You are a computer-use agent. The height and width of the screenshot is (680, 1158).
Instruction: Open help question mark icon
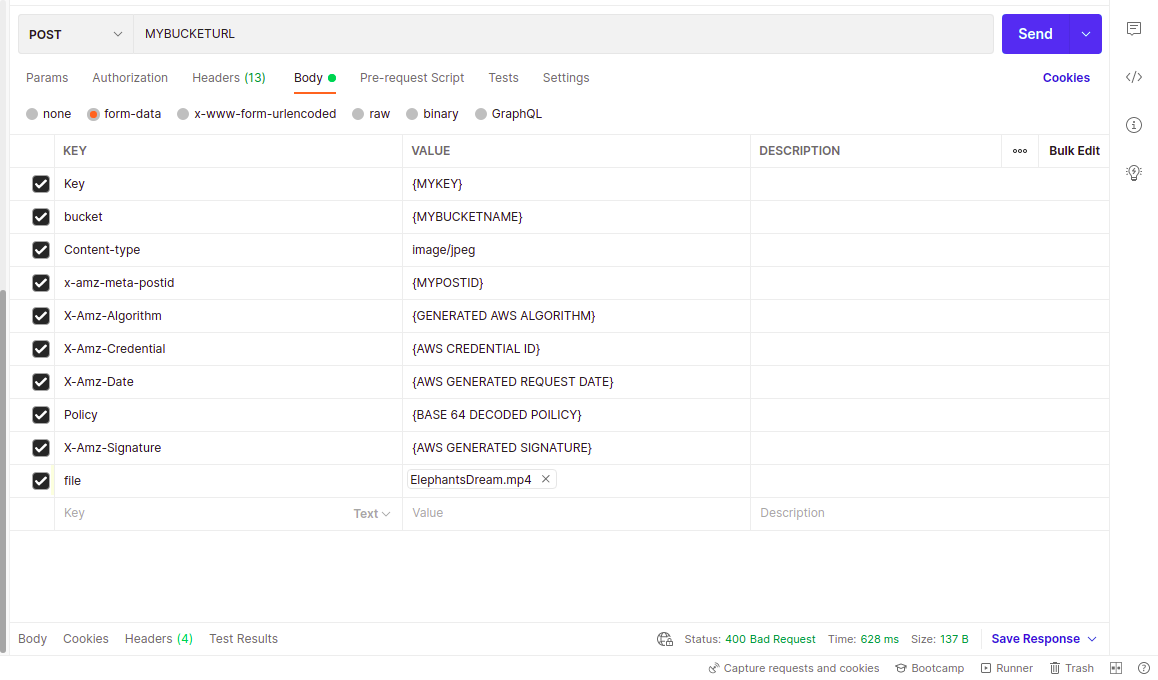(x=1143, y=668)
